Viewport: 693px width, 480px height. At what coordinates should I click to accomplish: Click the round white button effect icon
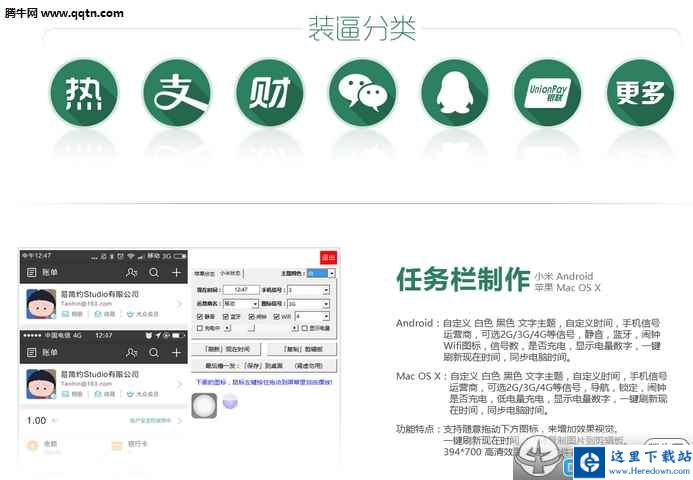204,405
